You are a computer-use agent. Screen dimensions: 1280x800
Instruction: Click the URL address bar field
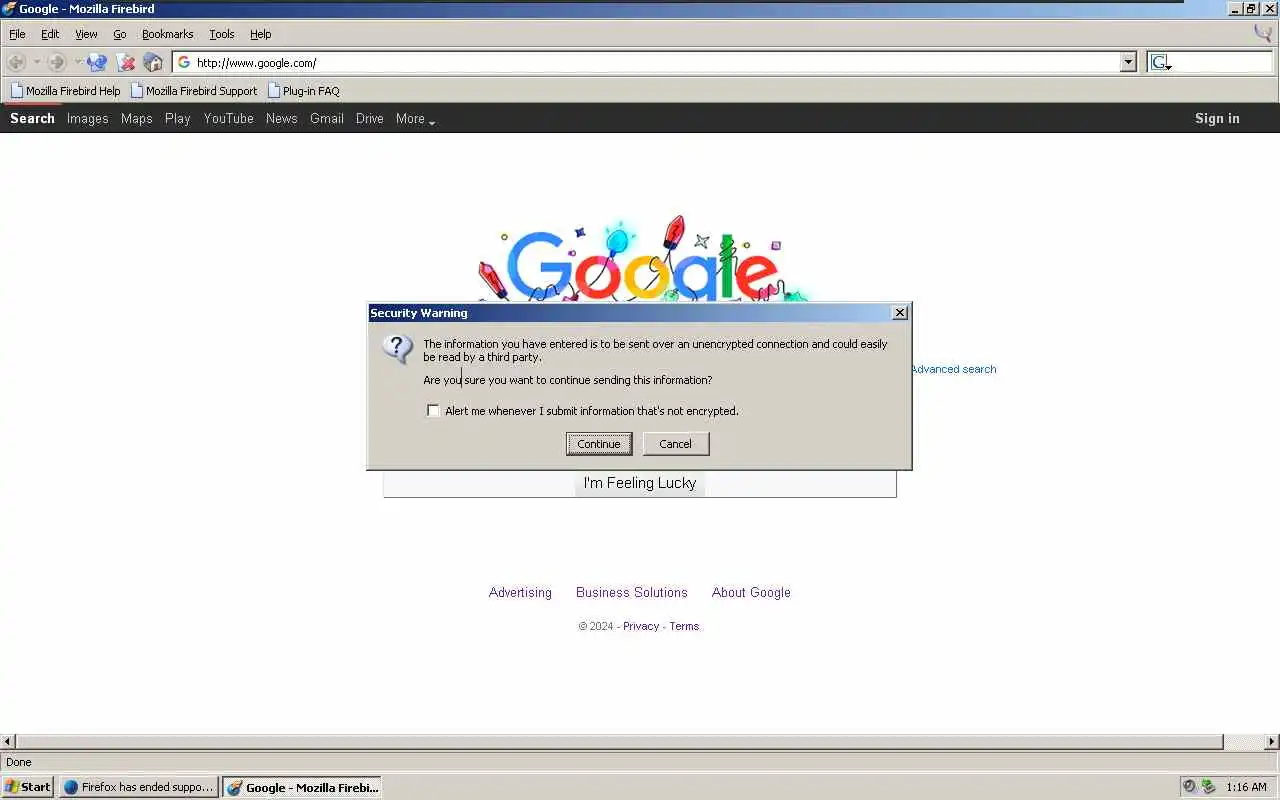[655, 62]
